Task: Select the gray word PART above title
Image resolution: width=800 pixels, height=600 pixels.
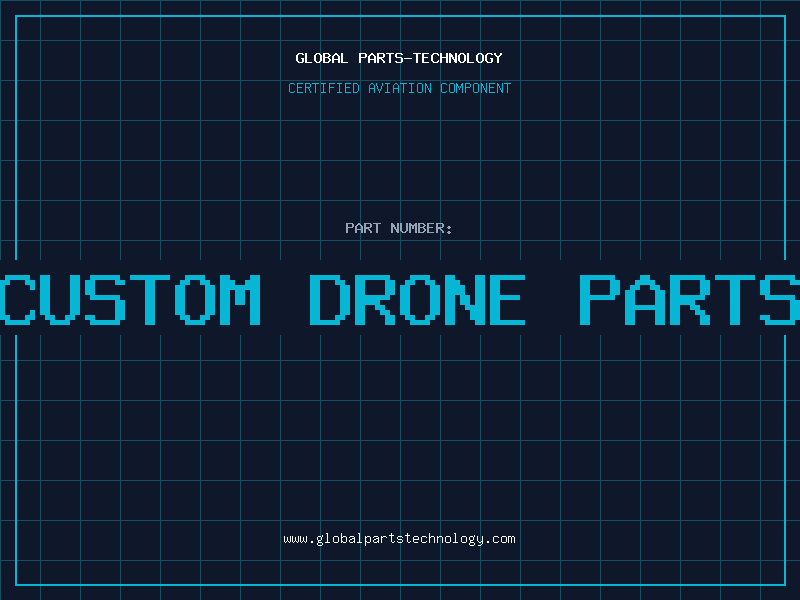Action: 363,228
